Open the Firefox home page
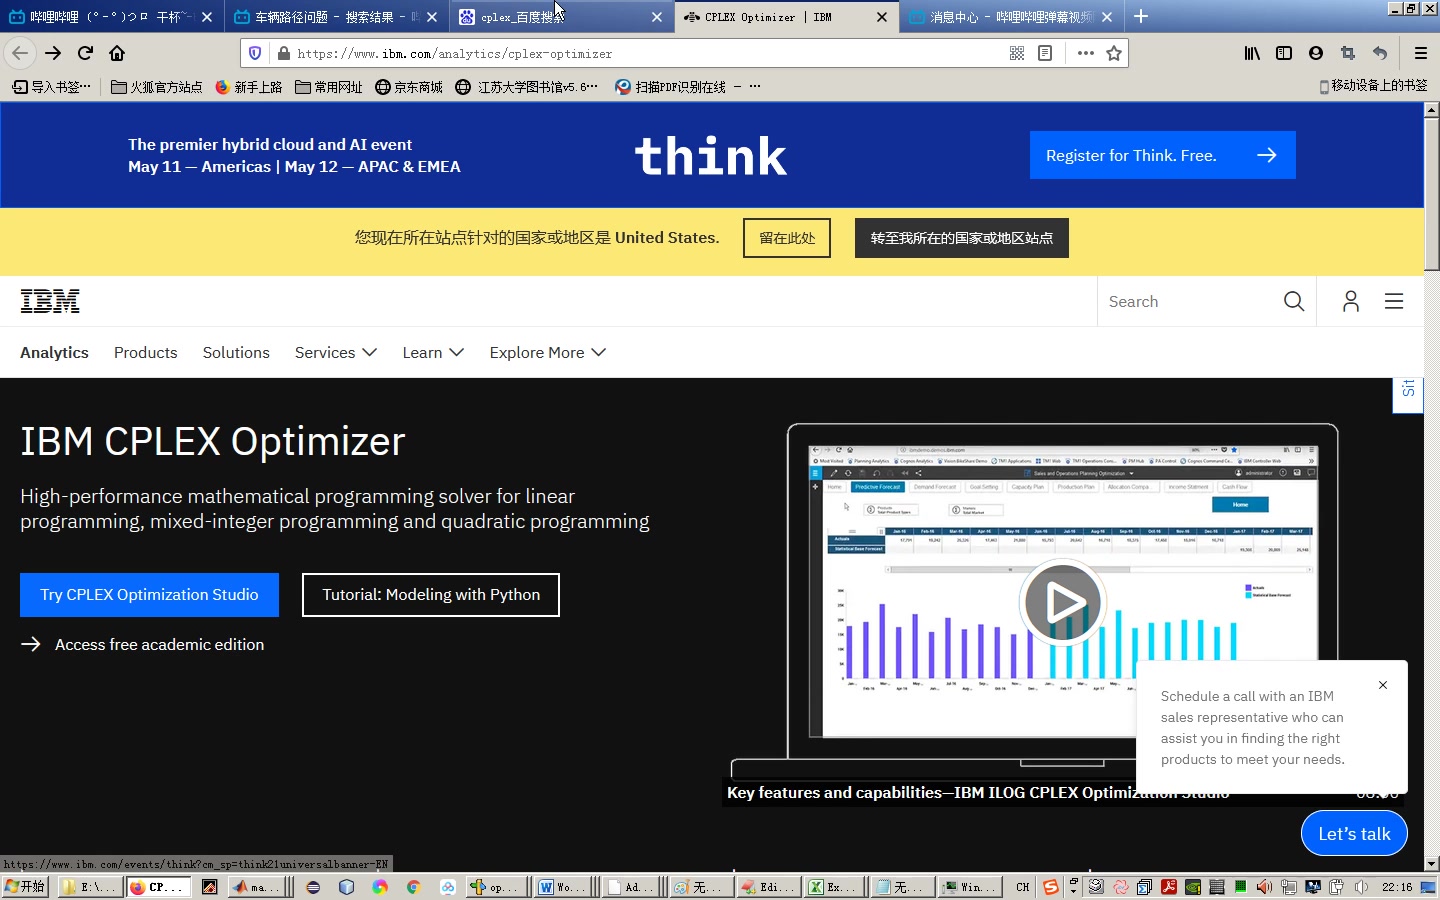The width and height of the screenshot is (1440, 900). [x=117, y=53]
